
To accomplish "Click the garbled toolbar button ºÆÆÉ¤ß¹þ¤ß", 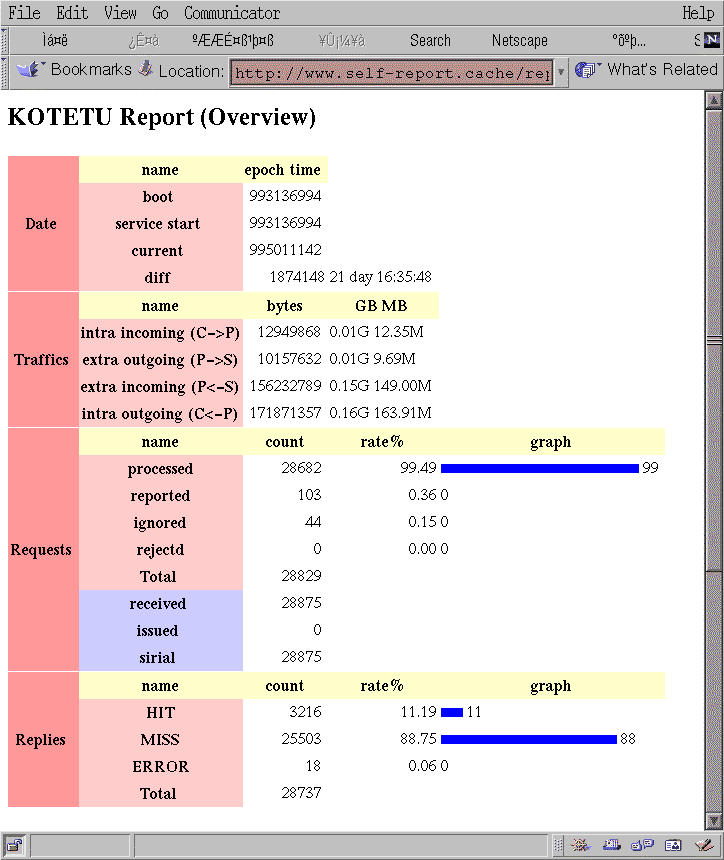I will (233, 41).
